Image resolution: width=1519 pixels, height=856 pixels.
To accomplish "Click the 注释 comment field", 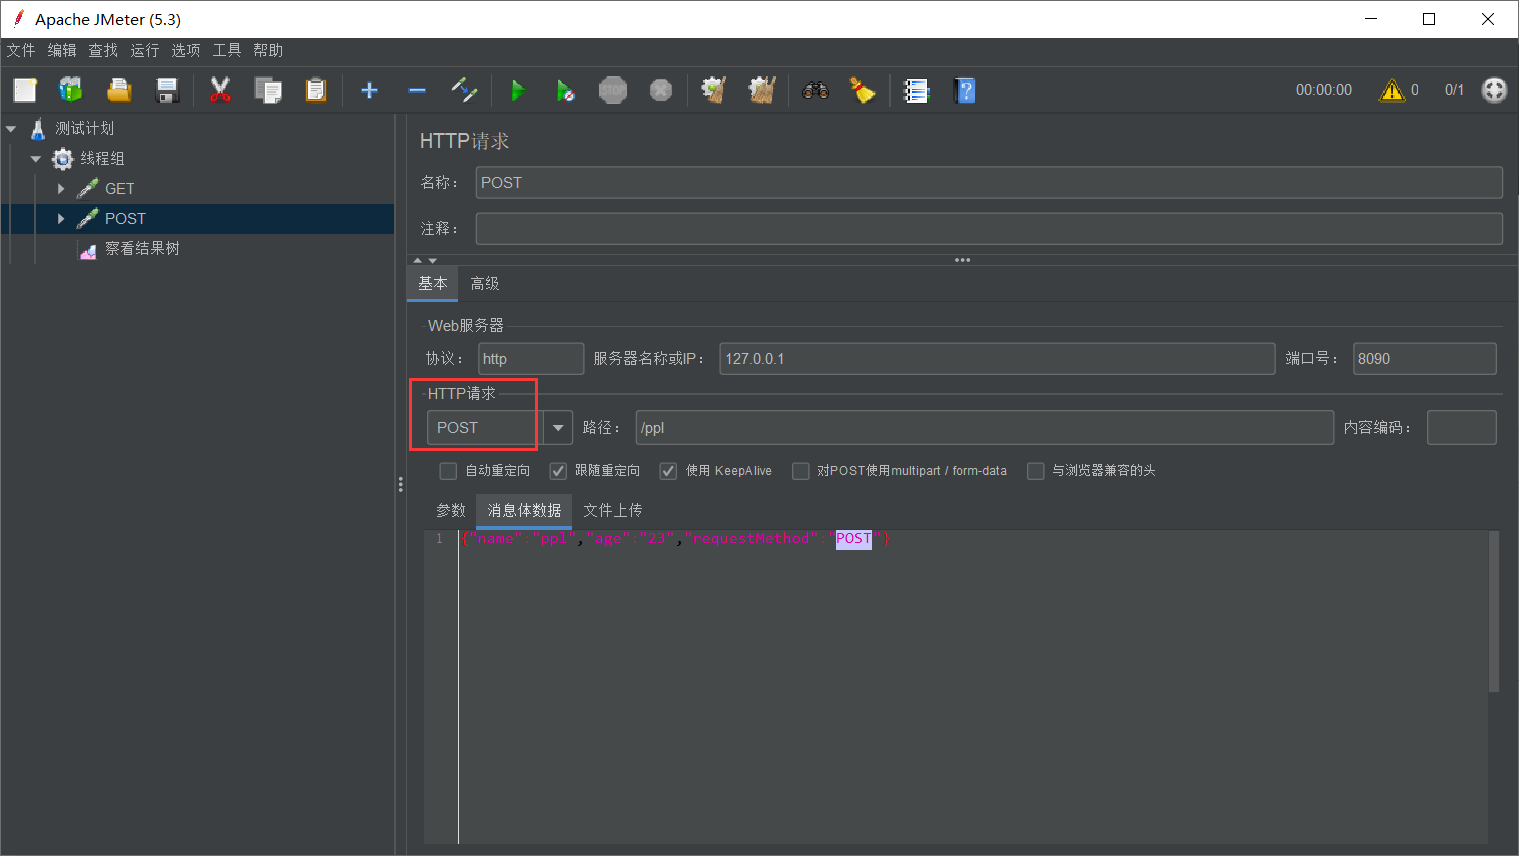I will click(x=989, y=229).
